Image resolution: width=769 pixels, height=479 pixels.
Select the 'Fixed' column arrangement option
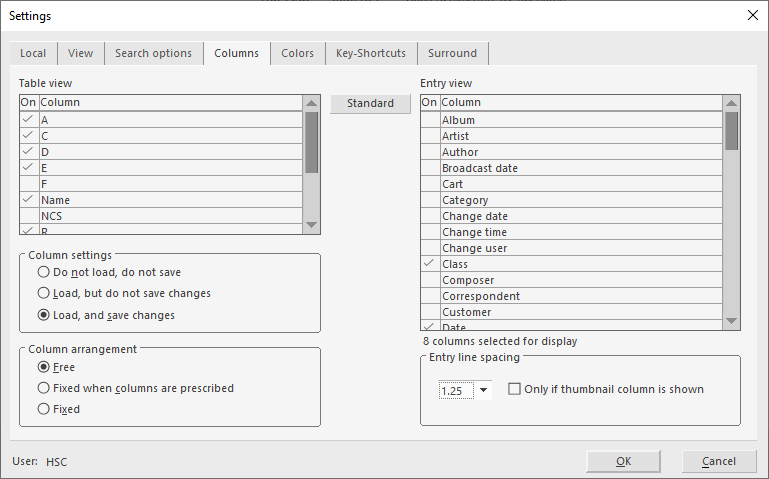click(43, 409)
